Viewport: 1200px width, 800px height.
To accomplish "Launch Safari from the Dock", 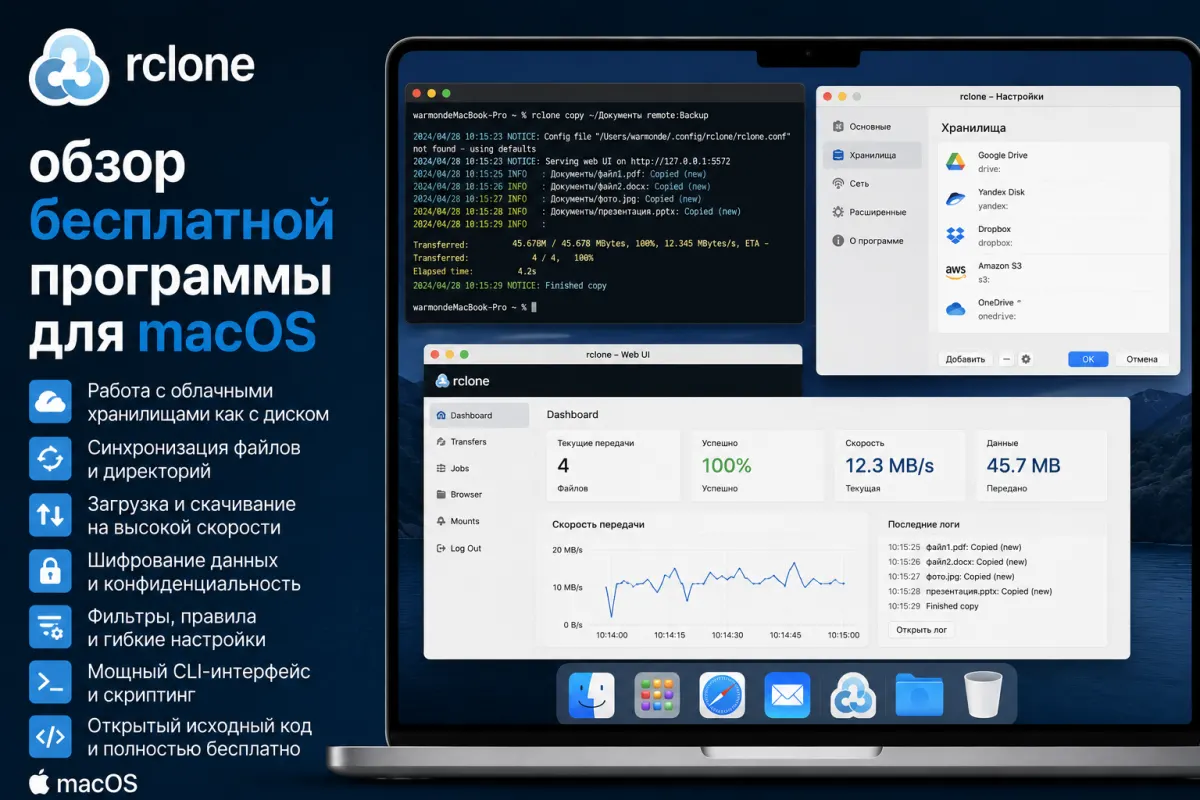I will (722, 695).
